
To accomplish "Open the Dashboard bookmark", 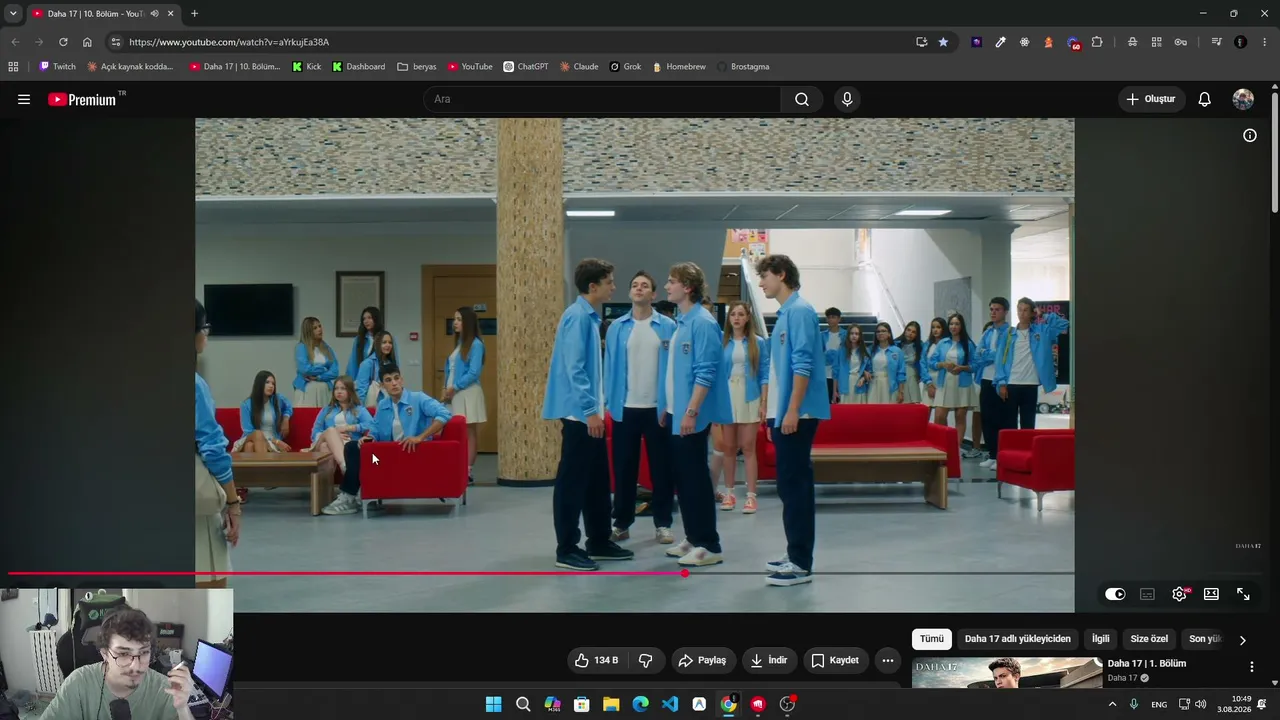I will coord(359,67).
